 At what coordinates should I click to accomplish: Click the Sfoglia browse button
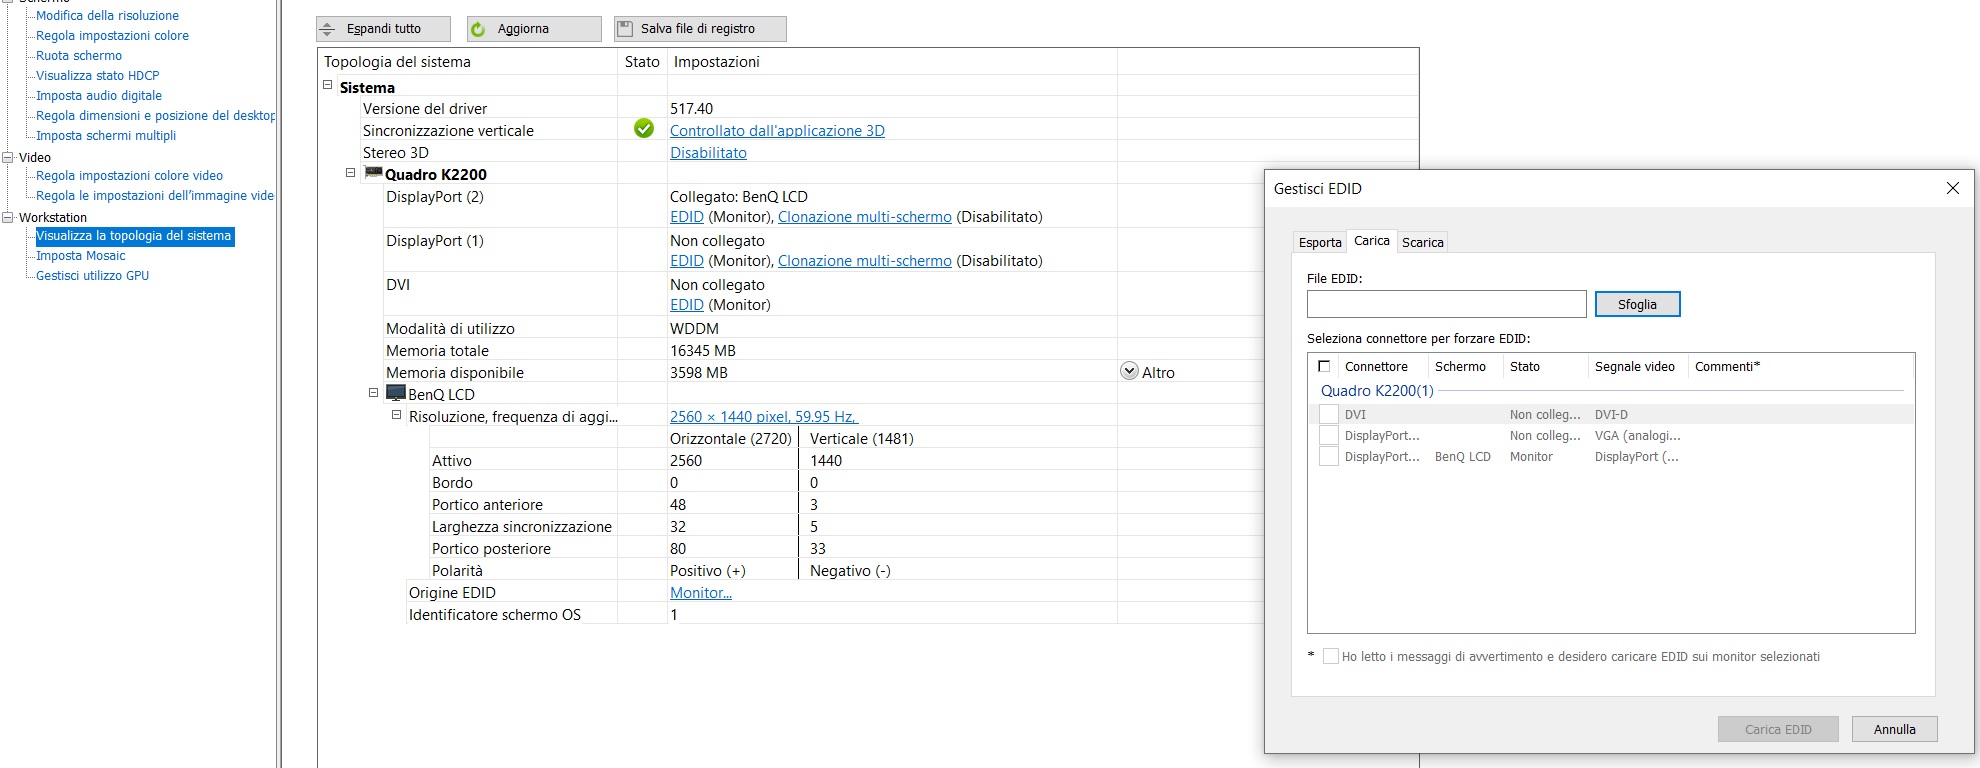tap(1636, 304)
